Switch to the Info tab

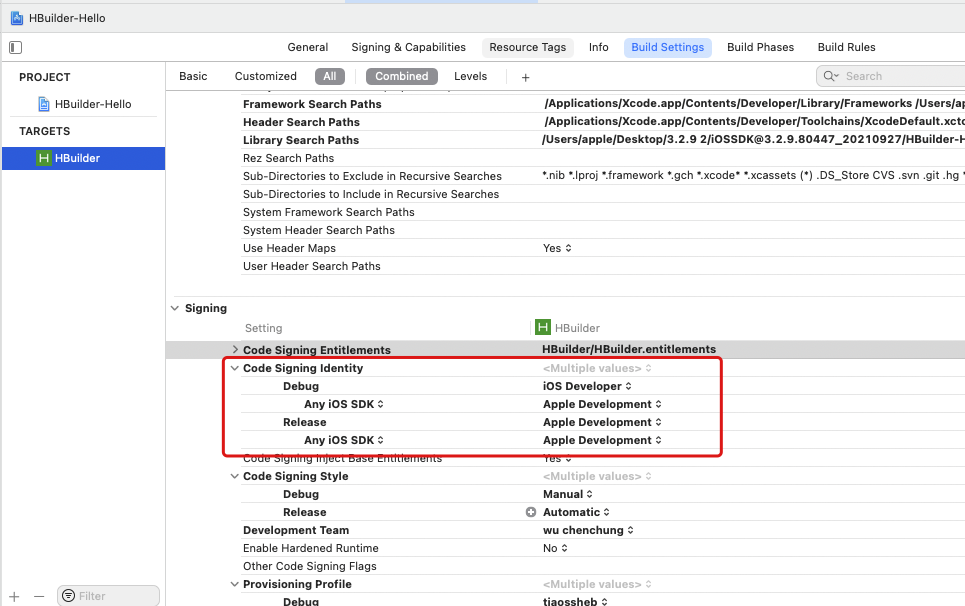click(x=598, y=47)
